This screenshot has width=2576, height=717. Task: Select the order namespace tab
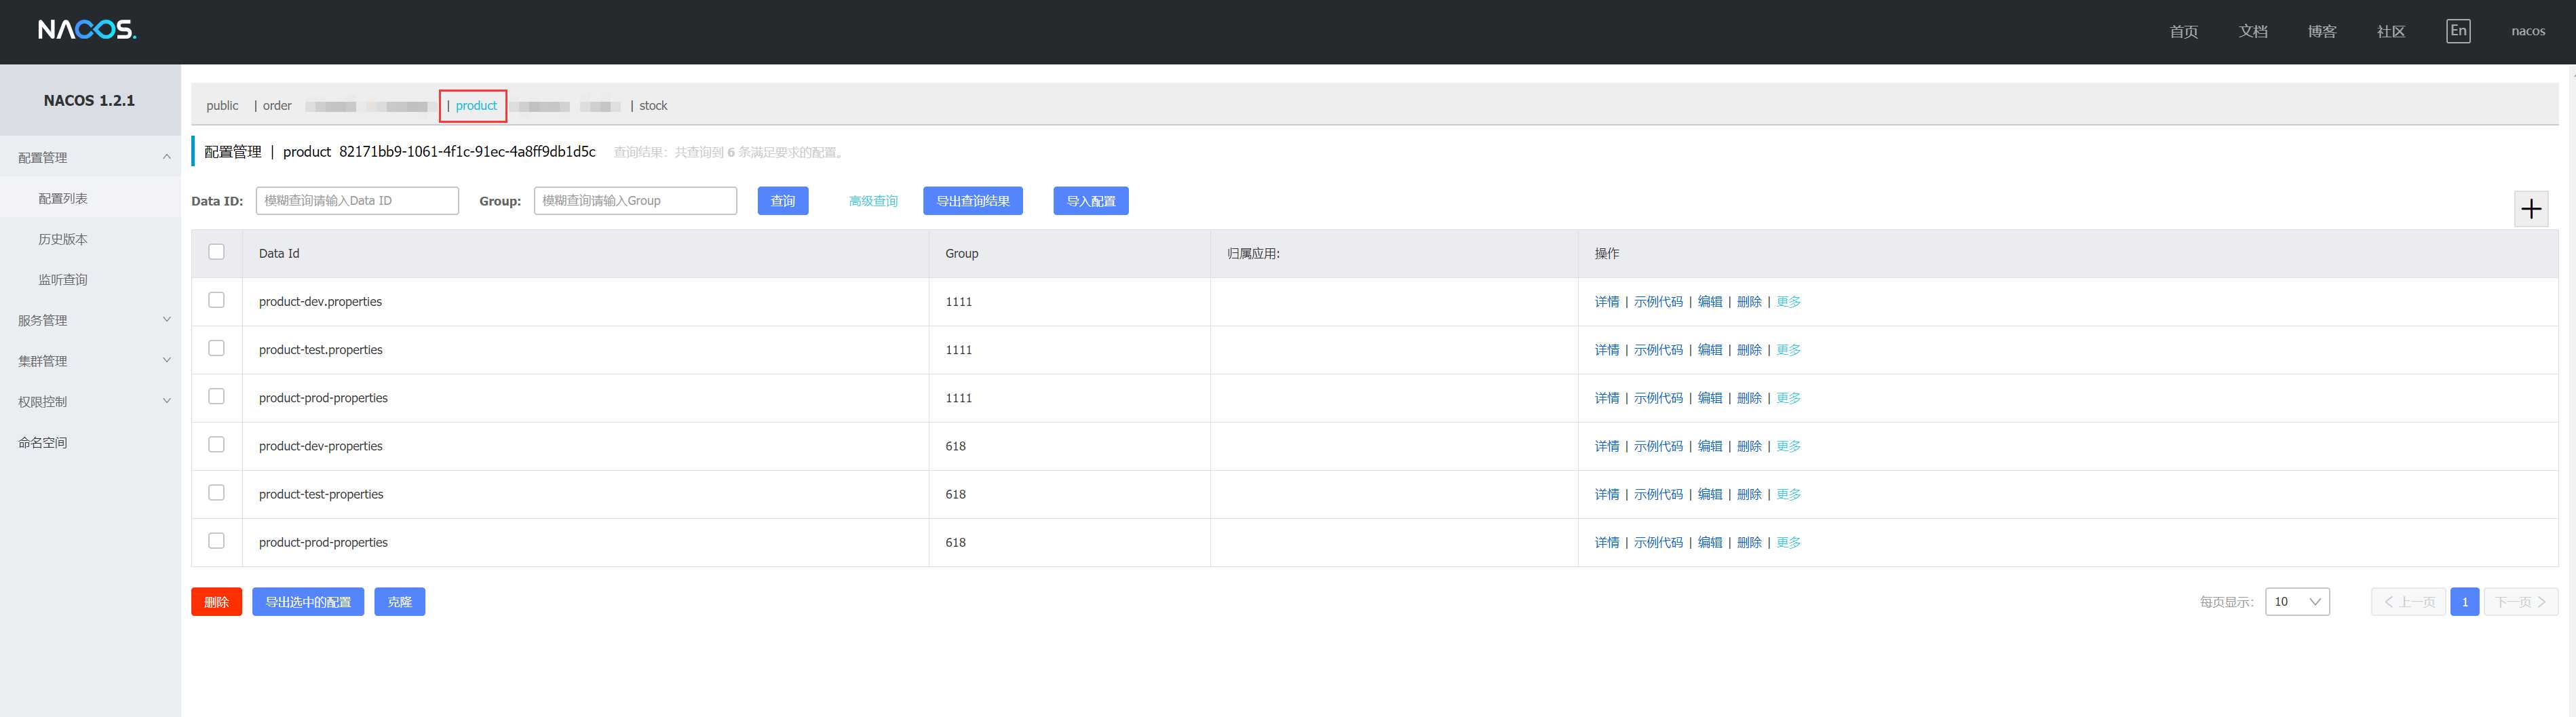point(277,106)
